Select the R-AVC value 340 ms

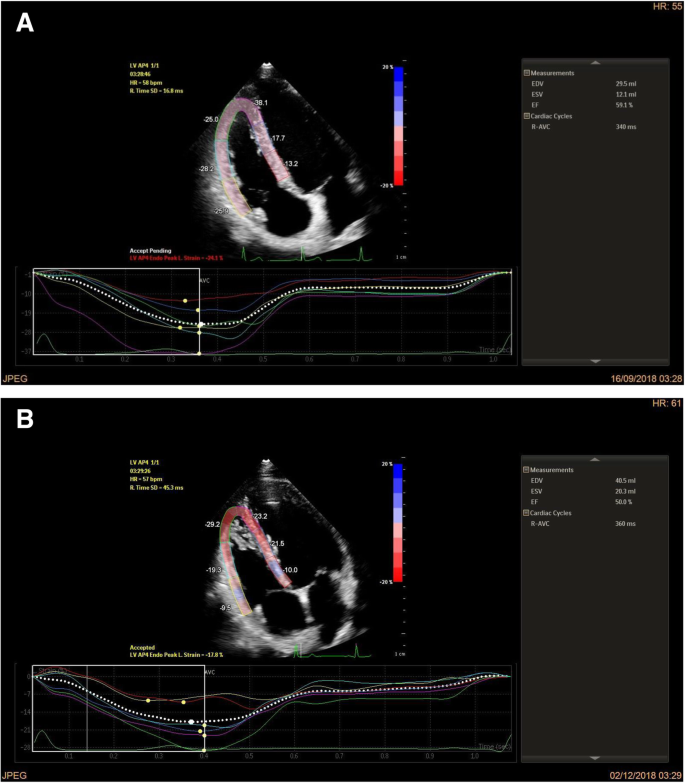(626, 127)
